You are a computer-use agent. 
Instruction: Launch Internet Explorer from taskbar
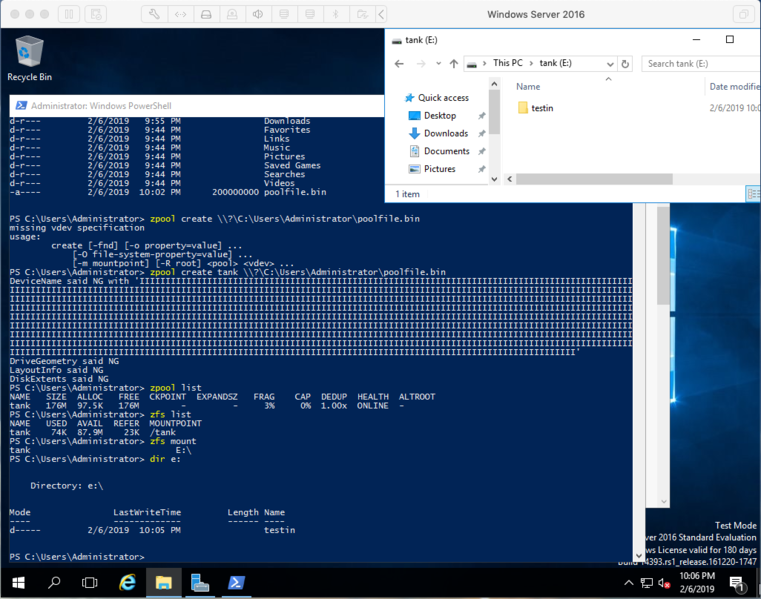tap(128, 582)
